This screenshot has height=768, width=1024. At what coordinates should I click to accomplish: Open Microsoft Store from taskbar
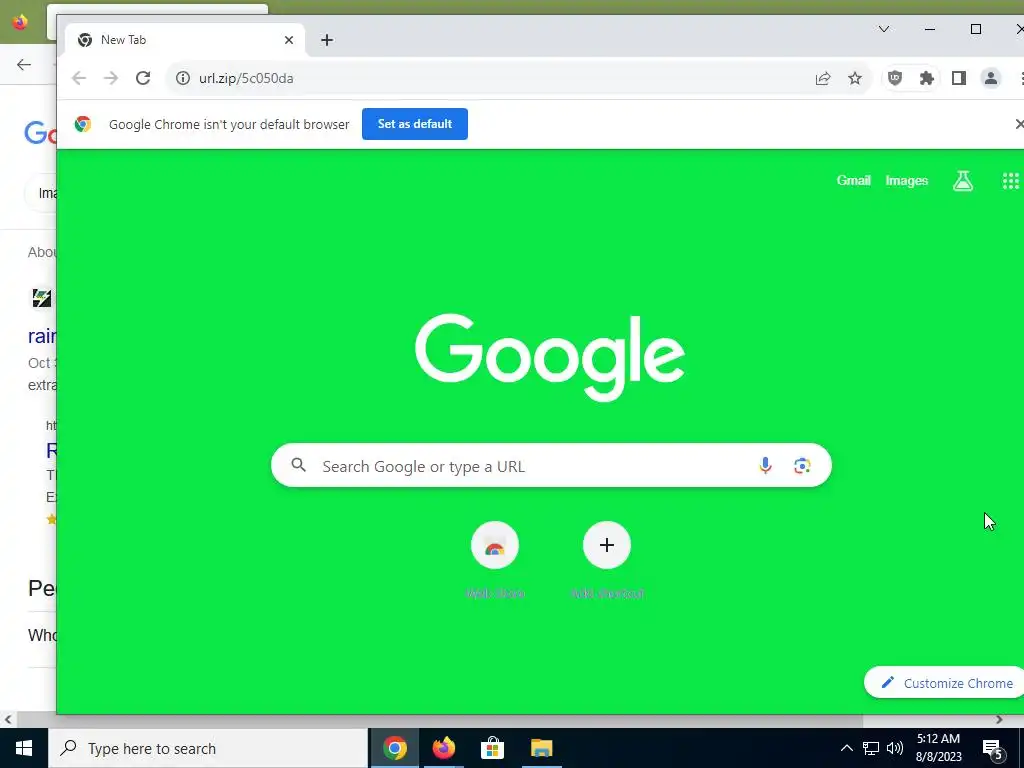tap(492, 748)
